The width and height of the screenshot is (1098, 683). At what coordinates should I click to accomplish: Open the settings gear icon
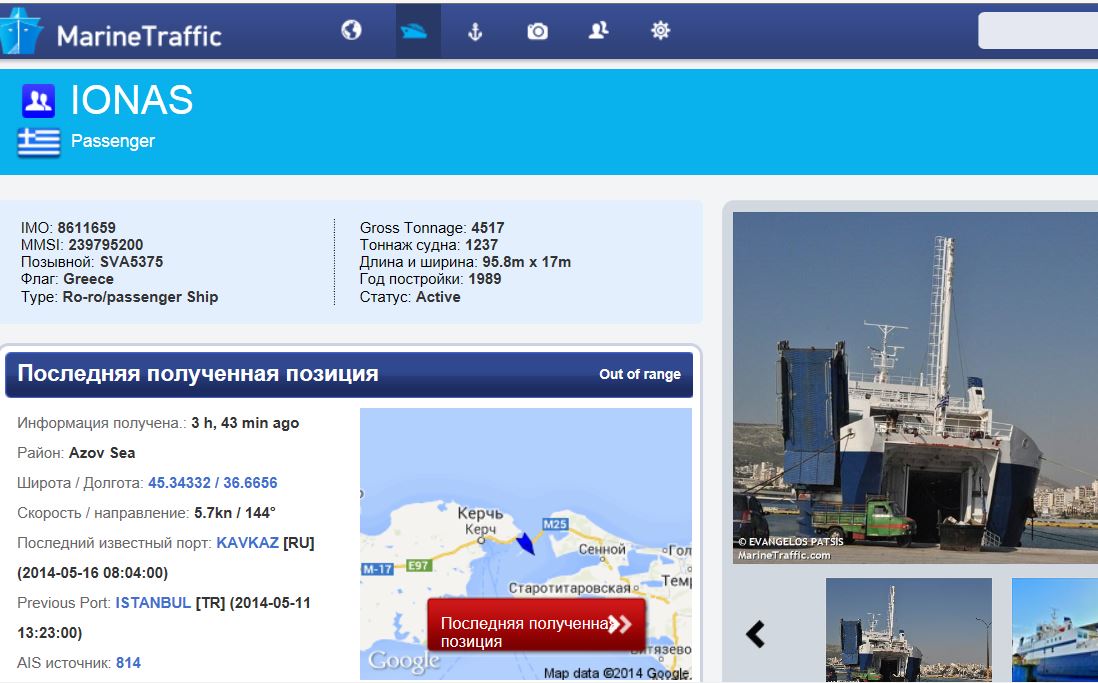click(x=660, y=30)
